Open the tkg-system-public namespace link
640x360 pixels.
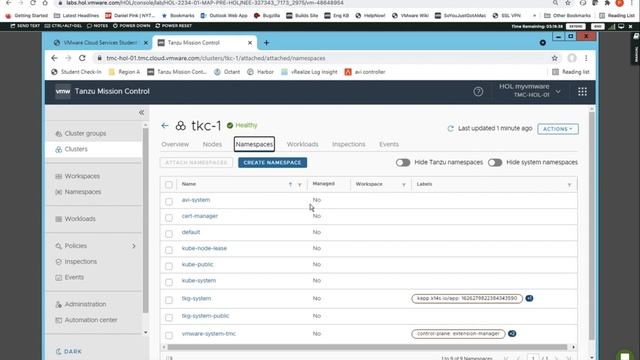pos(205,316)
